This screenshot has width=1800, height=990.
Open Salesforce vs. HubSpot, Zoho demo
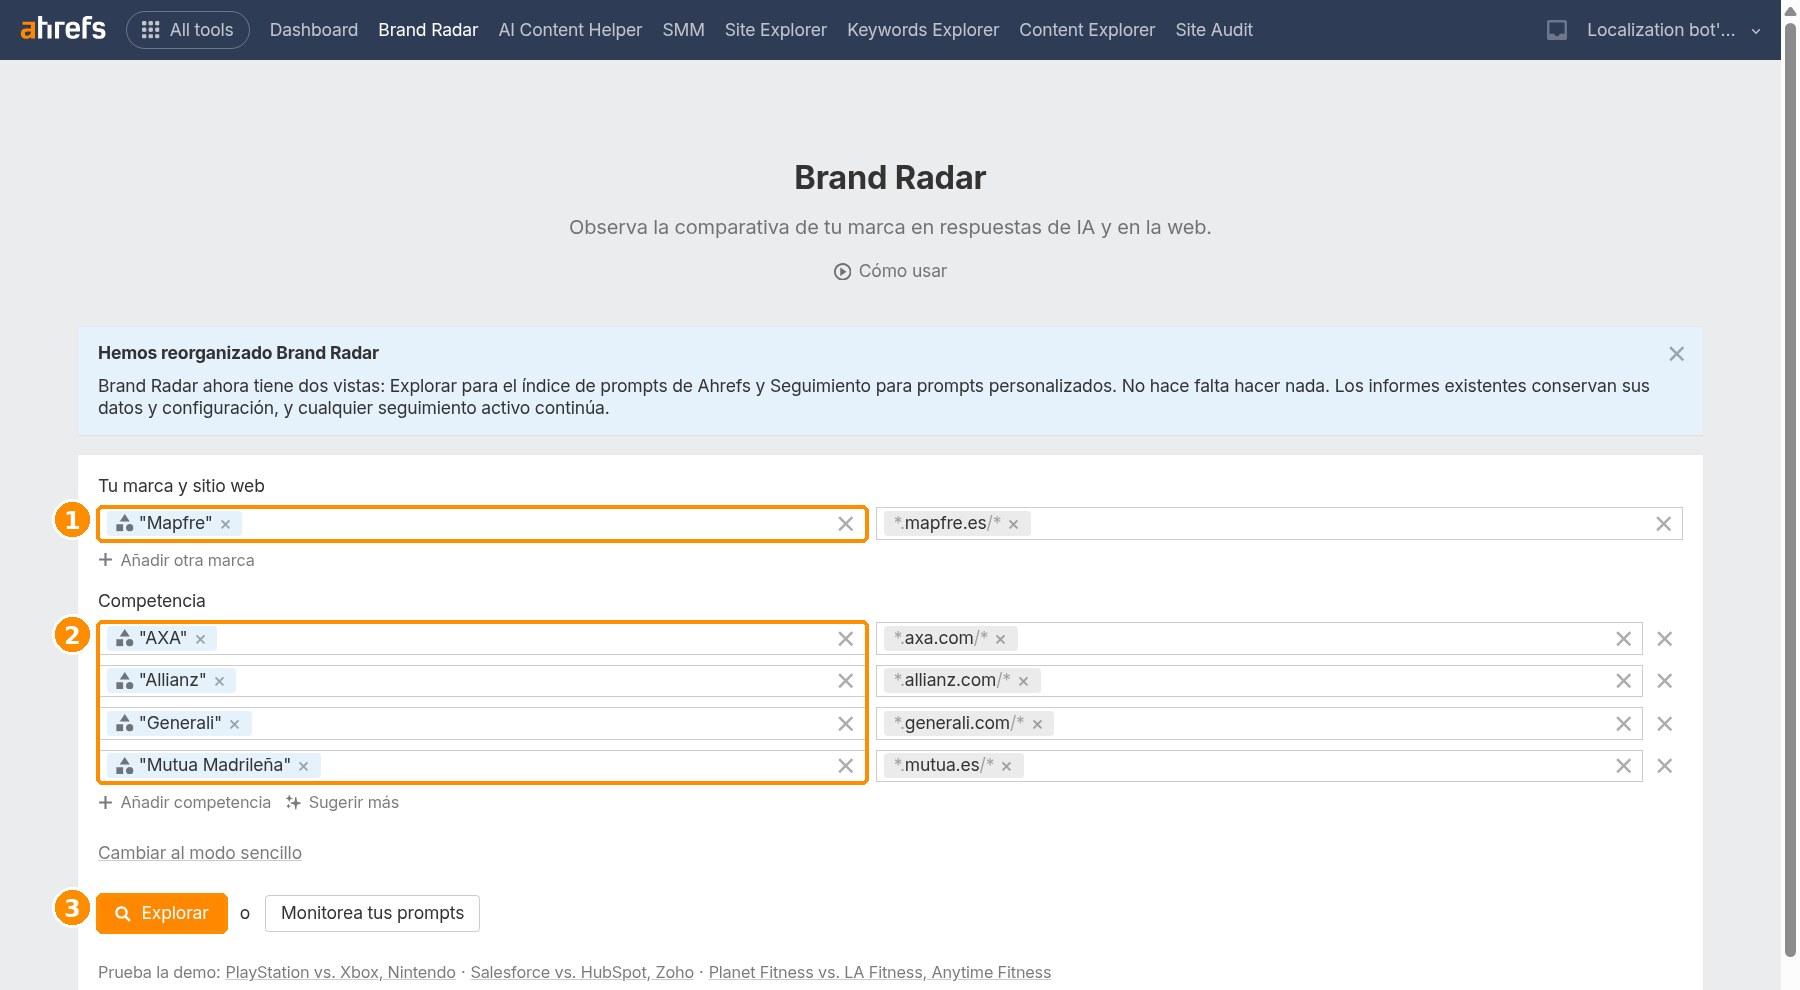[582, 972]
